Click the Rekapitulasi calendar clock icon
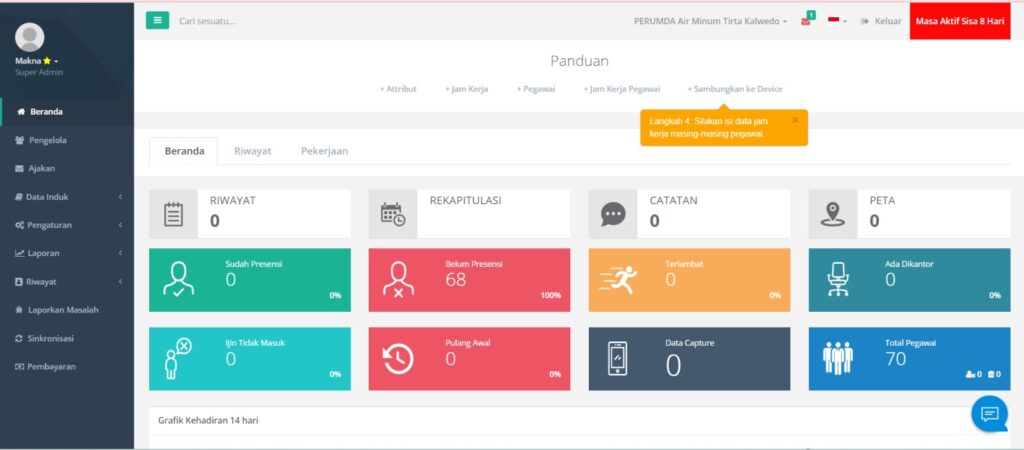The height and width of the screenshot is (450, 1024). 393,214
